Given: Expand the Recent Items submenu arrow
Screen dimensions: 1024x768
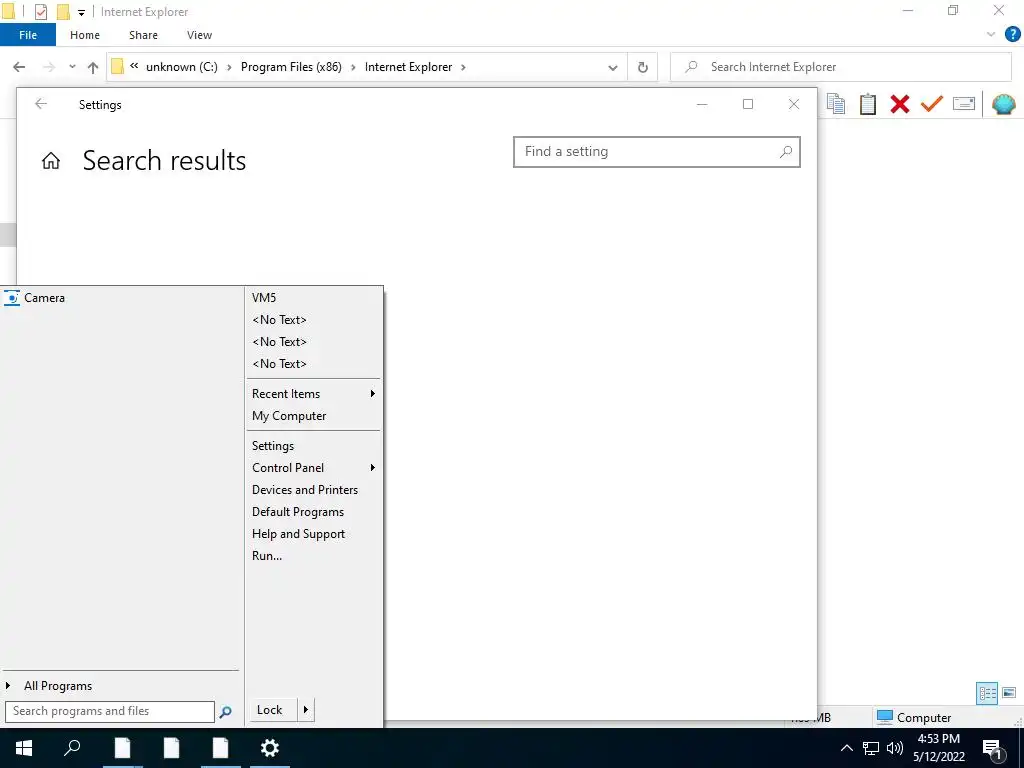Looking at the screenshot, I should point(373,394).
